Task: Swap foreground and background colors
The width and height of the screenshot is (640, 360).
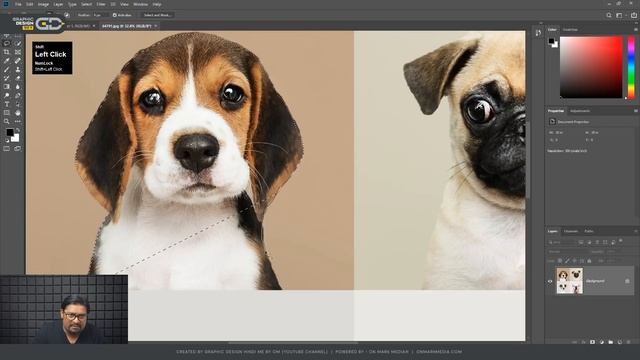Action: (x=18, y=130)
